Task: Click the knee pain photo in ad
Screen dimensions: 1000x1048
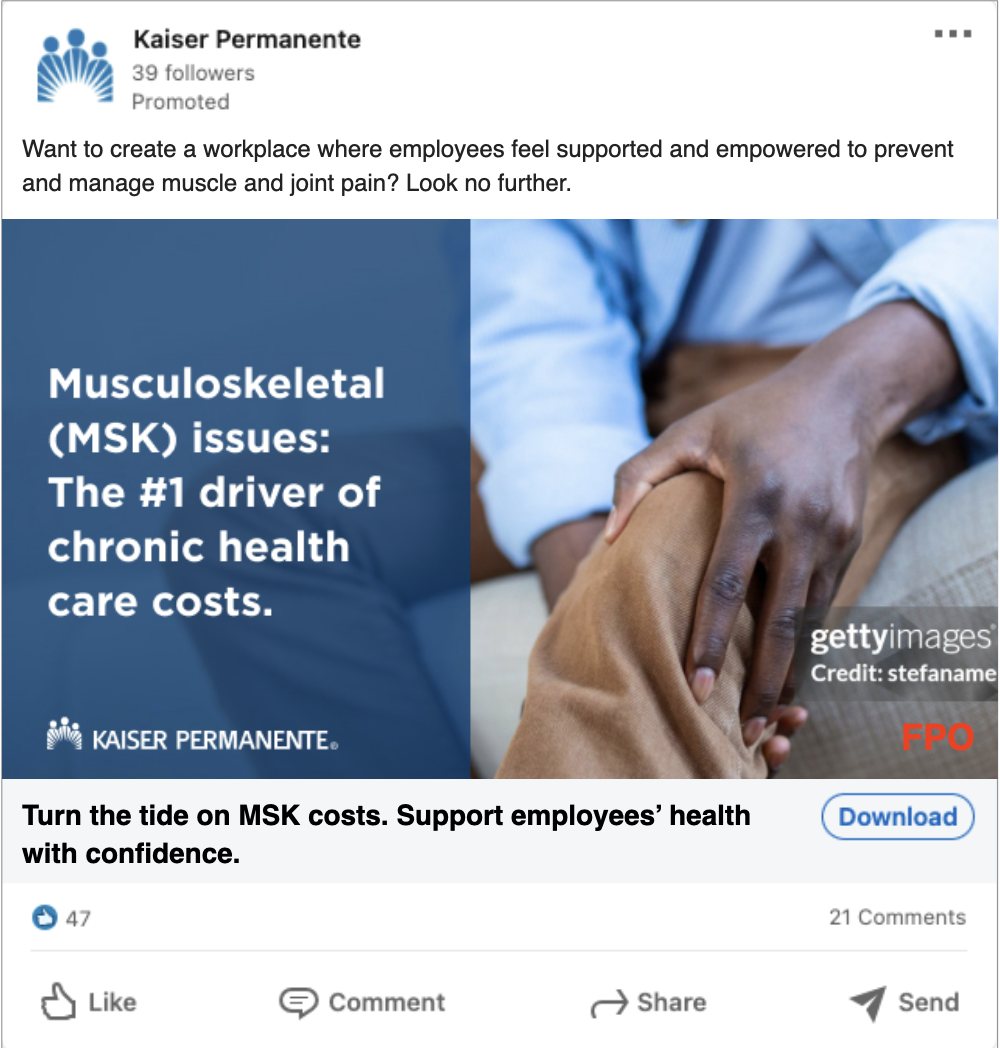Action: [x=734, y=499]
